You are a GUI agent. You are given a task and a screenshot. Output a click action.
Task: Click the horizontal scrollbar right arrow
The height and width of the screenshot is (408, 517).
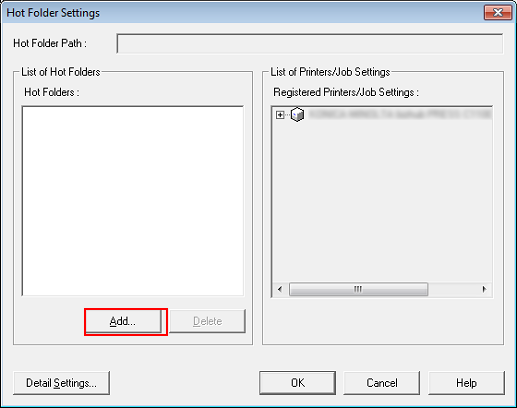(484, 289)
